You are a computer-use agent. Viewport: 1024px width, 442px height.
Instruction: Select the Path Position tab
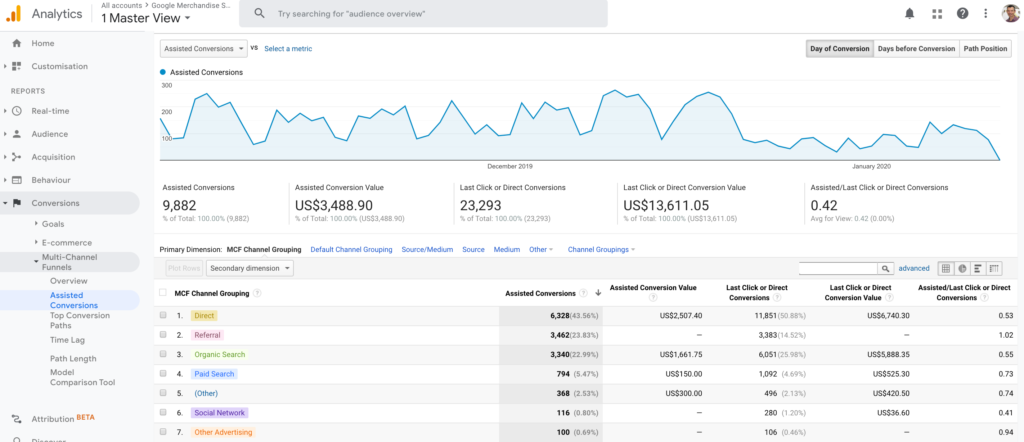point(985,49)
